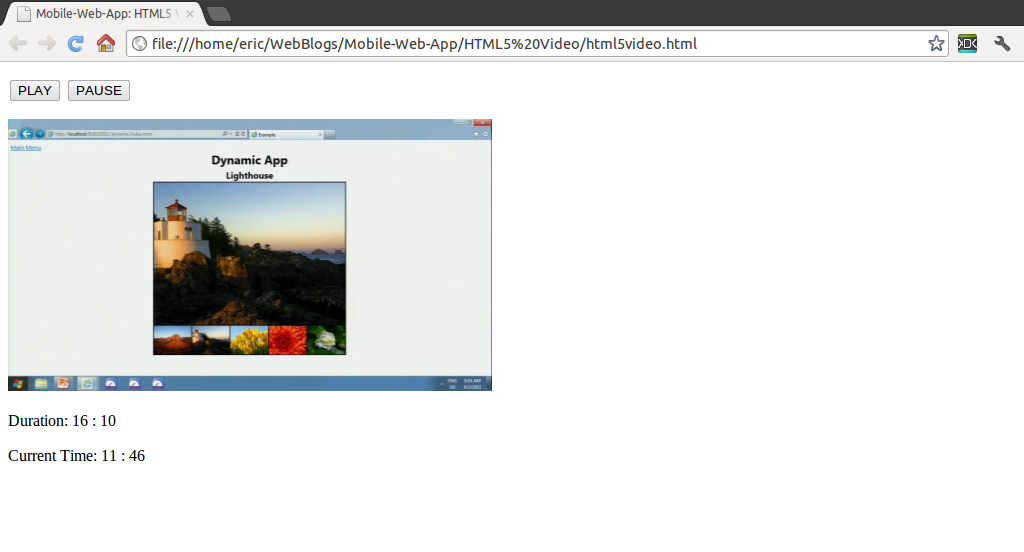This screenshot has width=1024, height=552.
Task: Click the Main Menu link in the video
Action: 25,148
